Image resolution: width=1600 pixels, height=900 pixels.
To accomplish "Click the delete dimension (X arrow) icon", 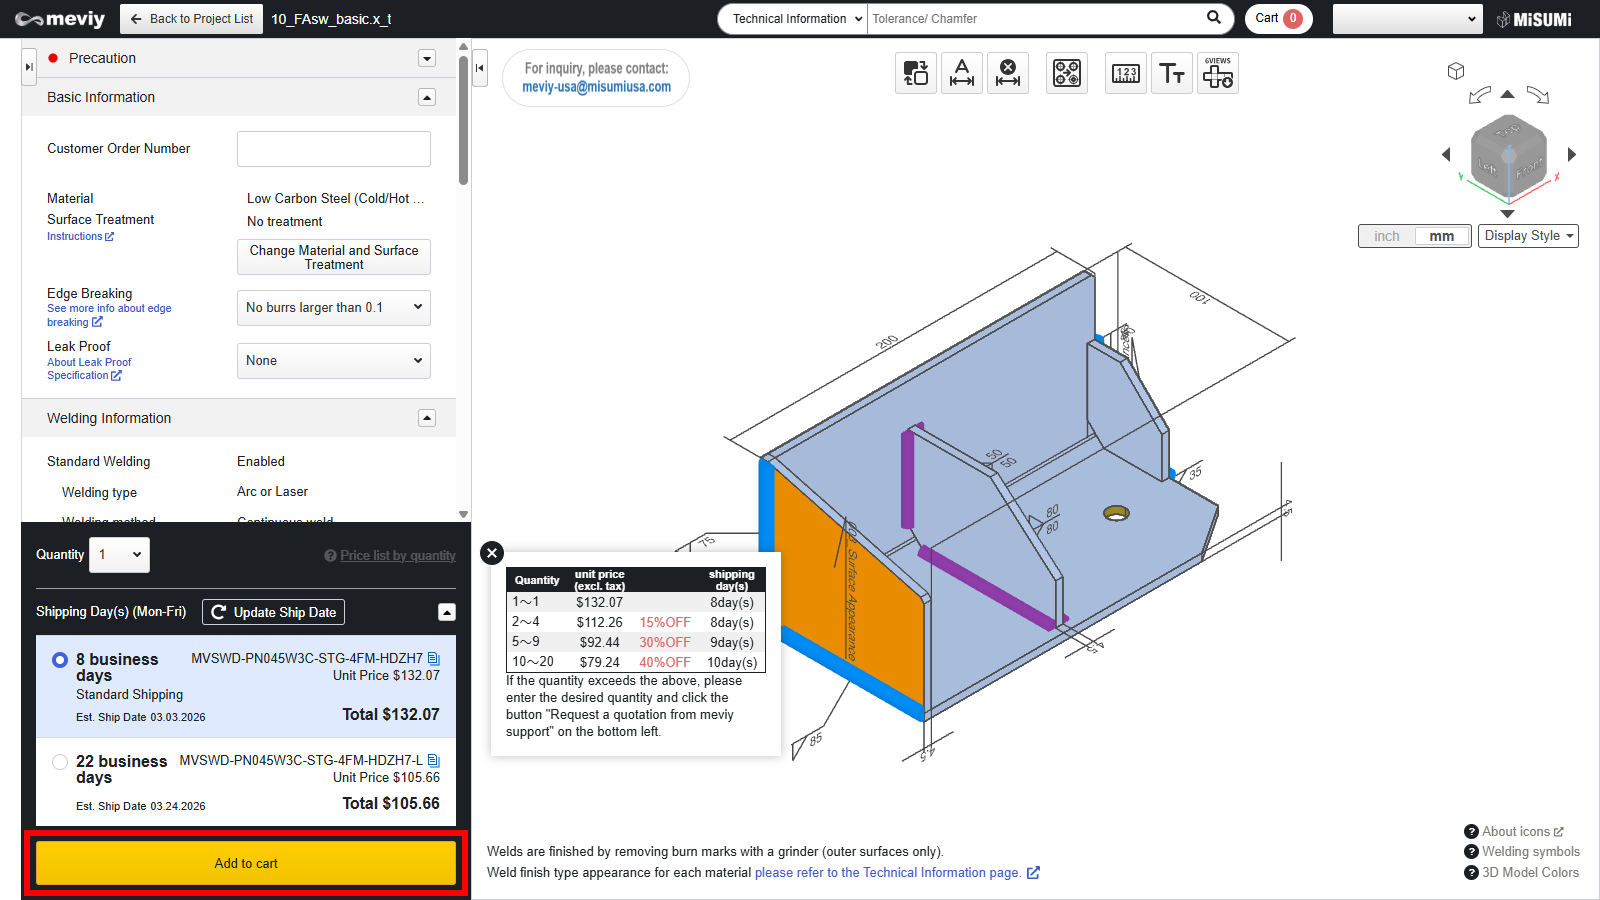I will point(1007,73).
